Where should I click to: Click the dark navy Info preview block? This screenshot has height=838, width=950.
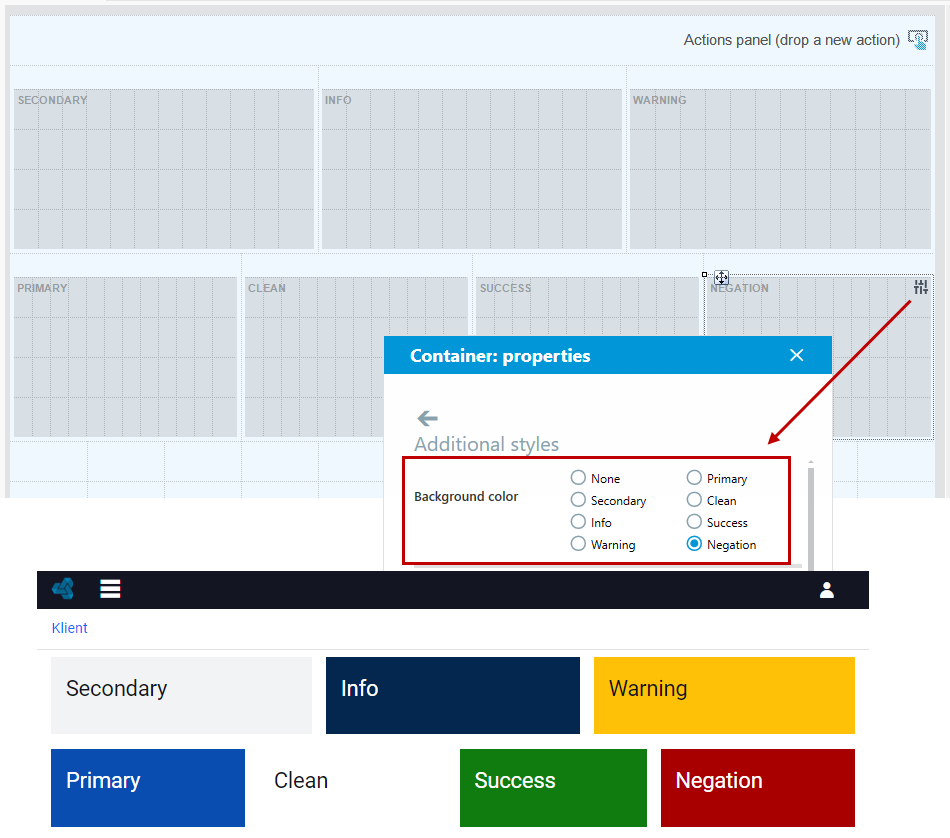pyautogui.click(x=453, y=695)
